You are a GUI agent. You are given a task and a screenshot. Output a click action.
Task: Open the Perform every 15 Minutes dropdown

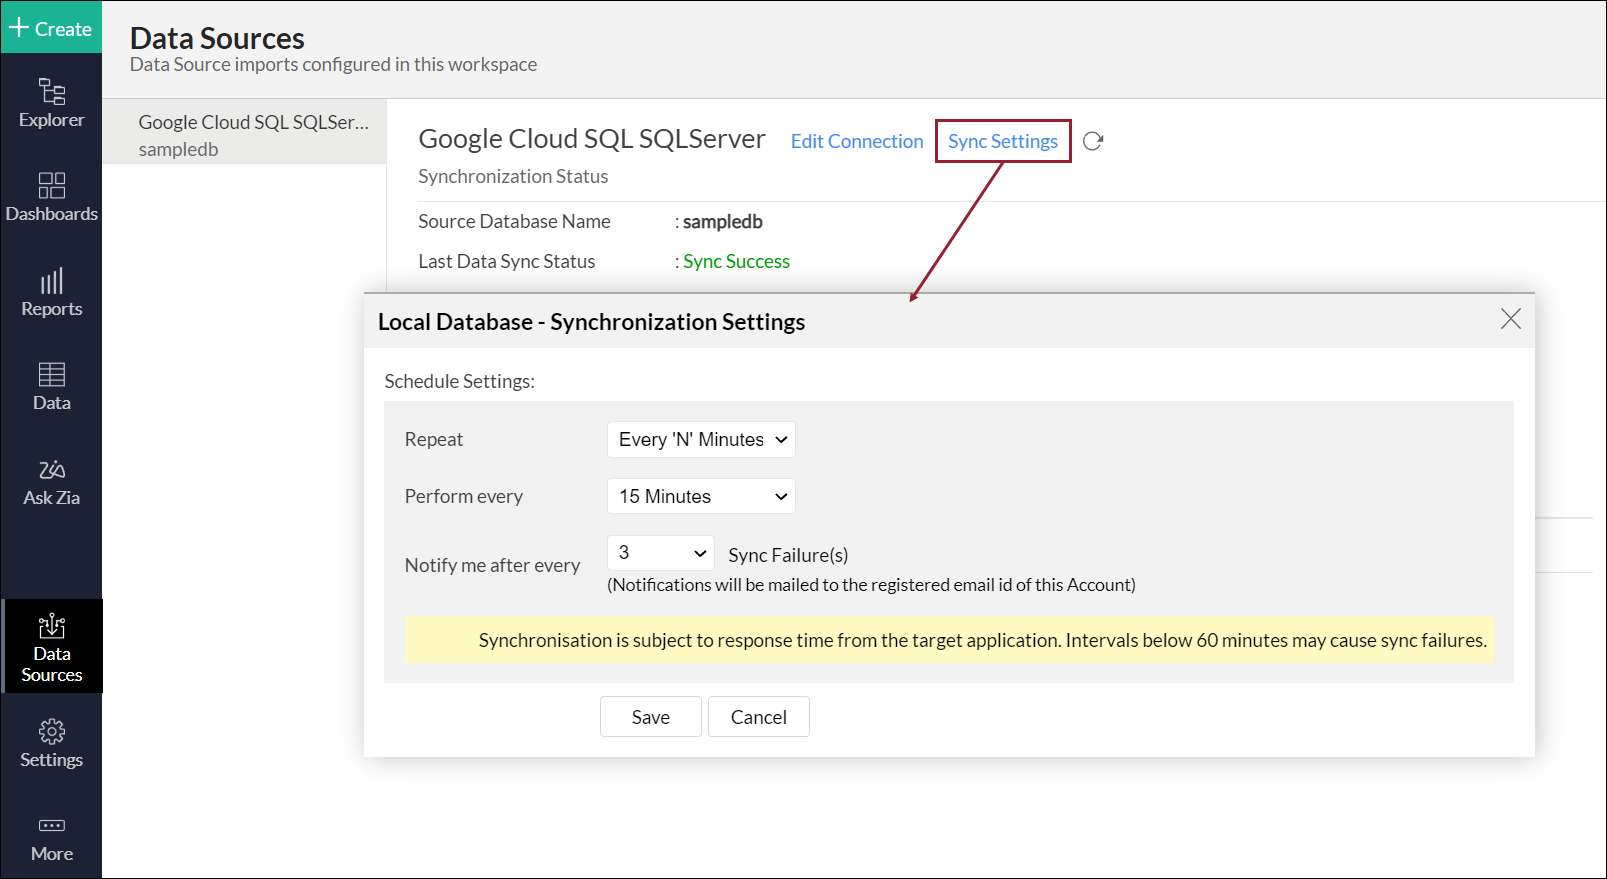click(701, 497)
